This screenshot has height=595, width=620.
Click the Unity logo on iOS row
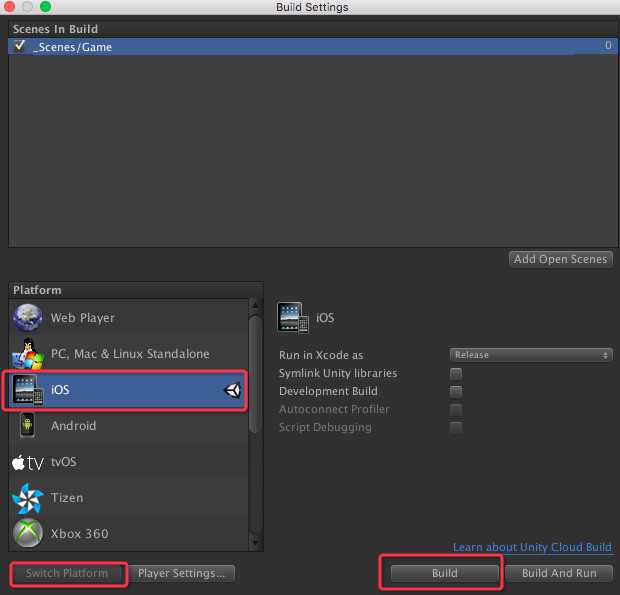click(232, 390)
